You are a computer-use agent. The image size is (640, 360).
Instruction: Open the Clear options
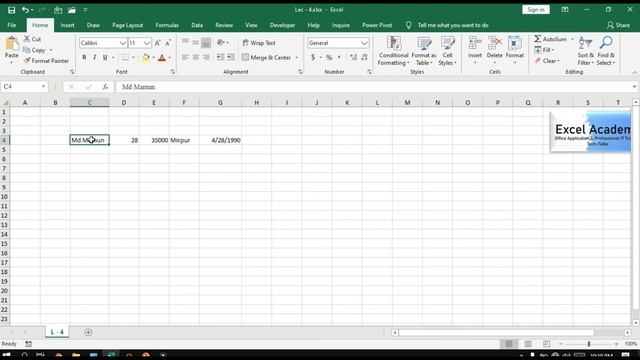click(x=547, y=61)
